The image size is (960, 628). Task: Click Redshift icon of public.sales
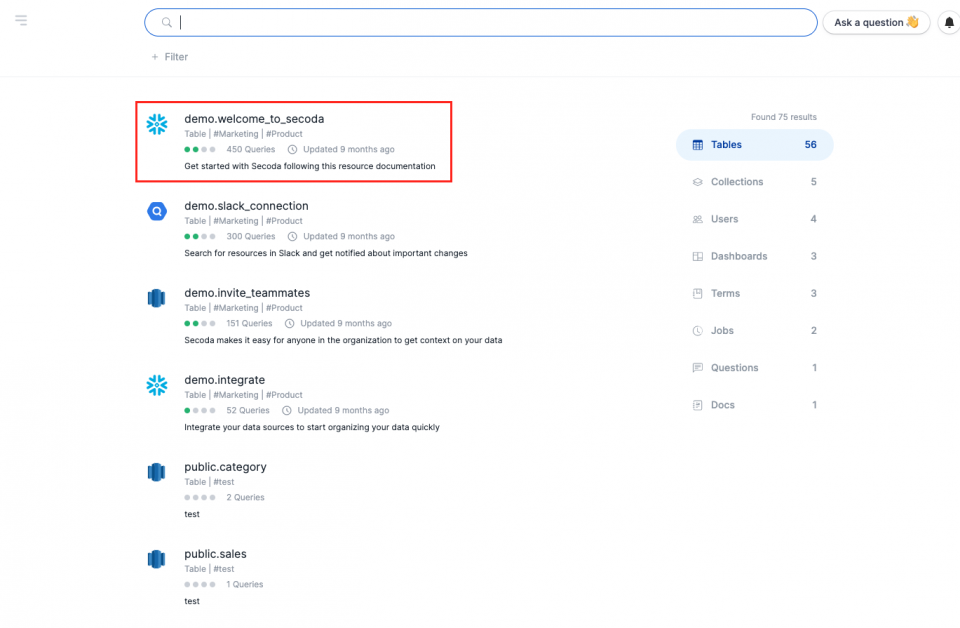157,559
